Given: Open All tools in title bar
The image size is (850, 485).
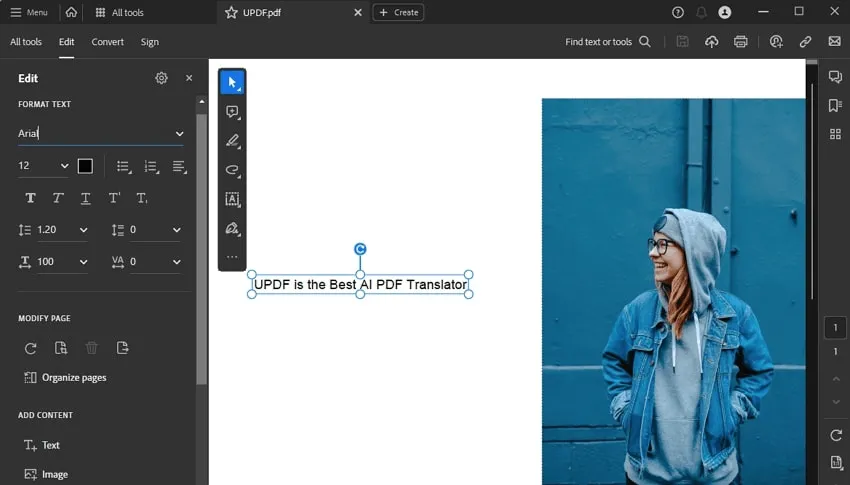Looking at the screenshot, I should click(119, 12).
